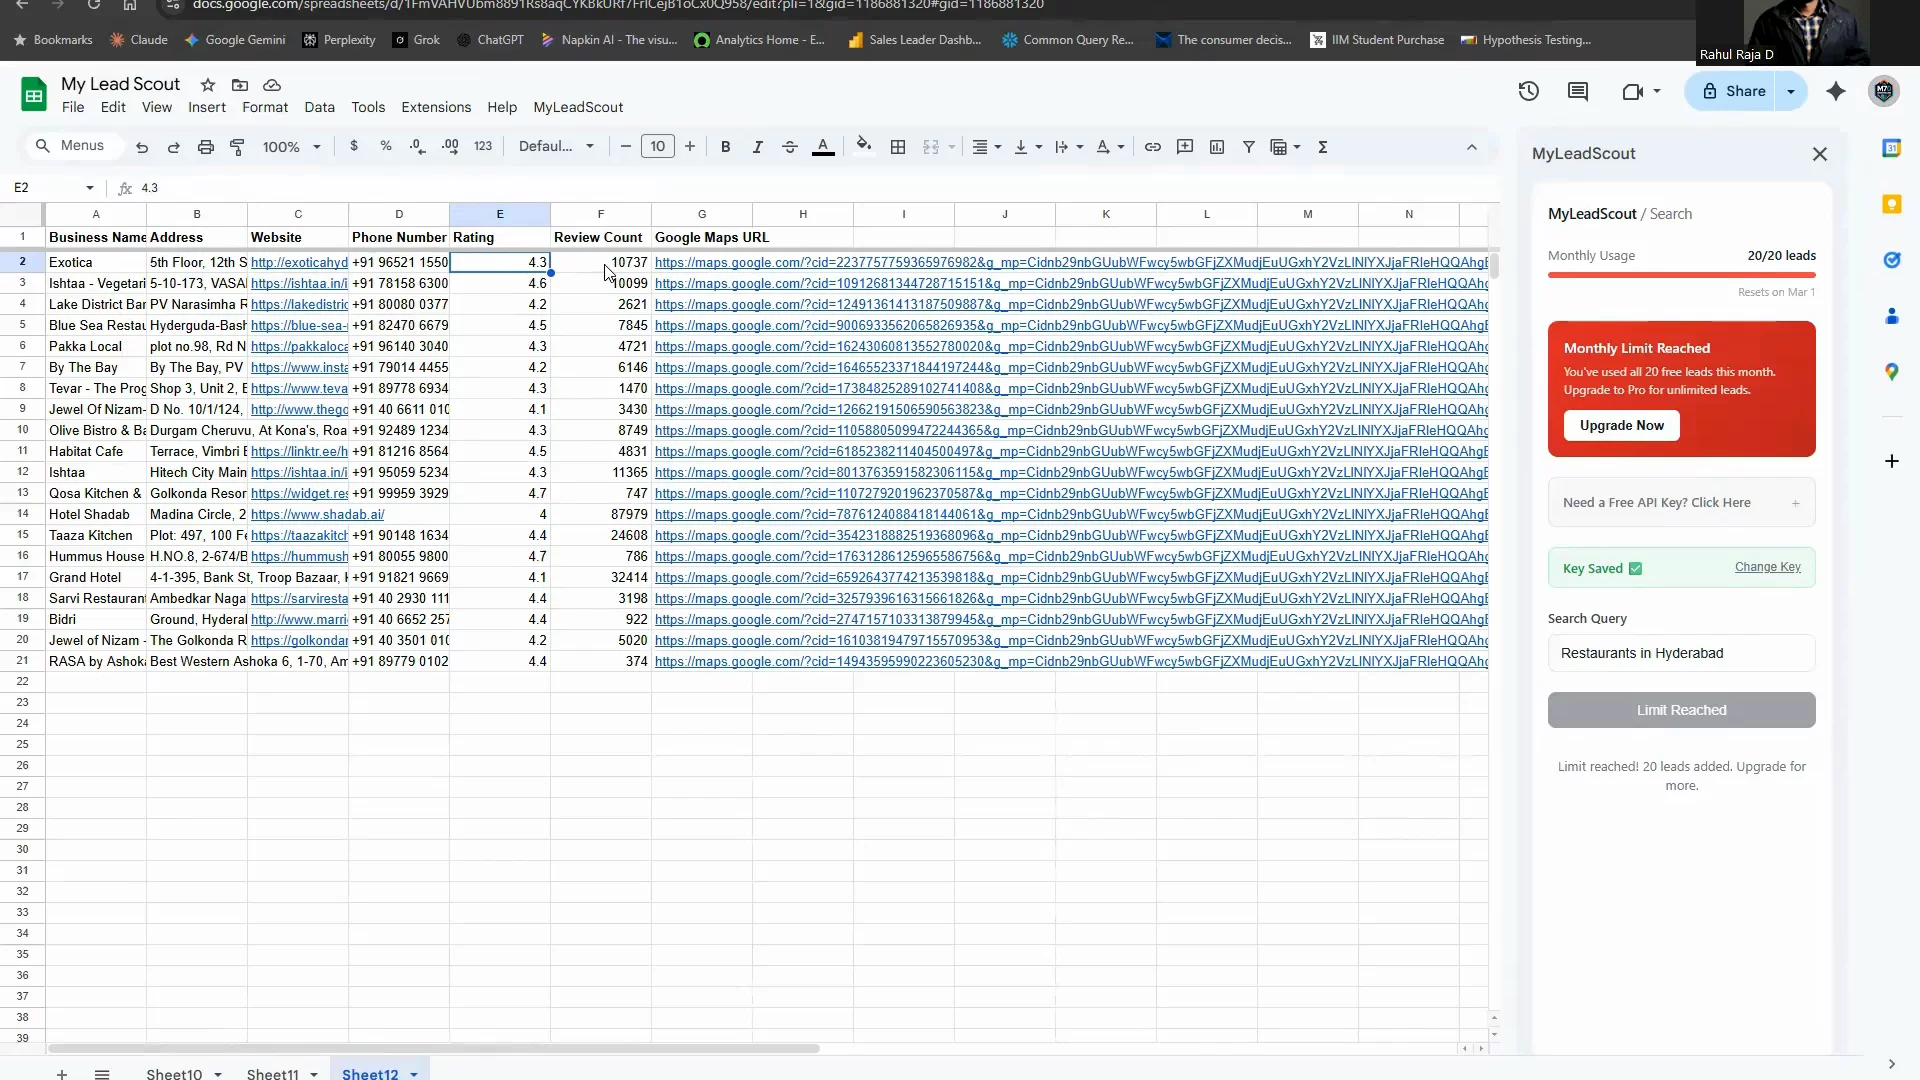Click the redo icon in toolbar
1920x1080 pixels.
(173, 147)
